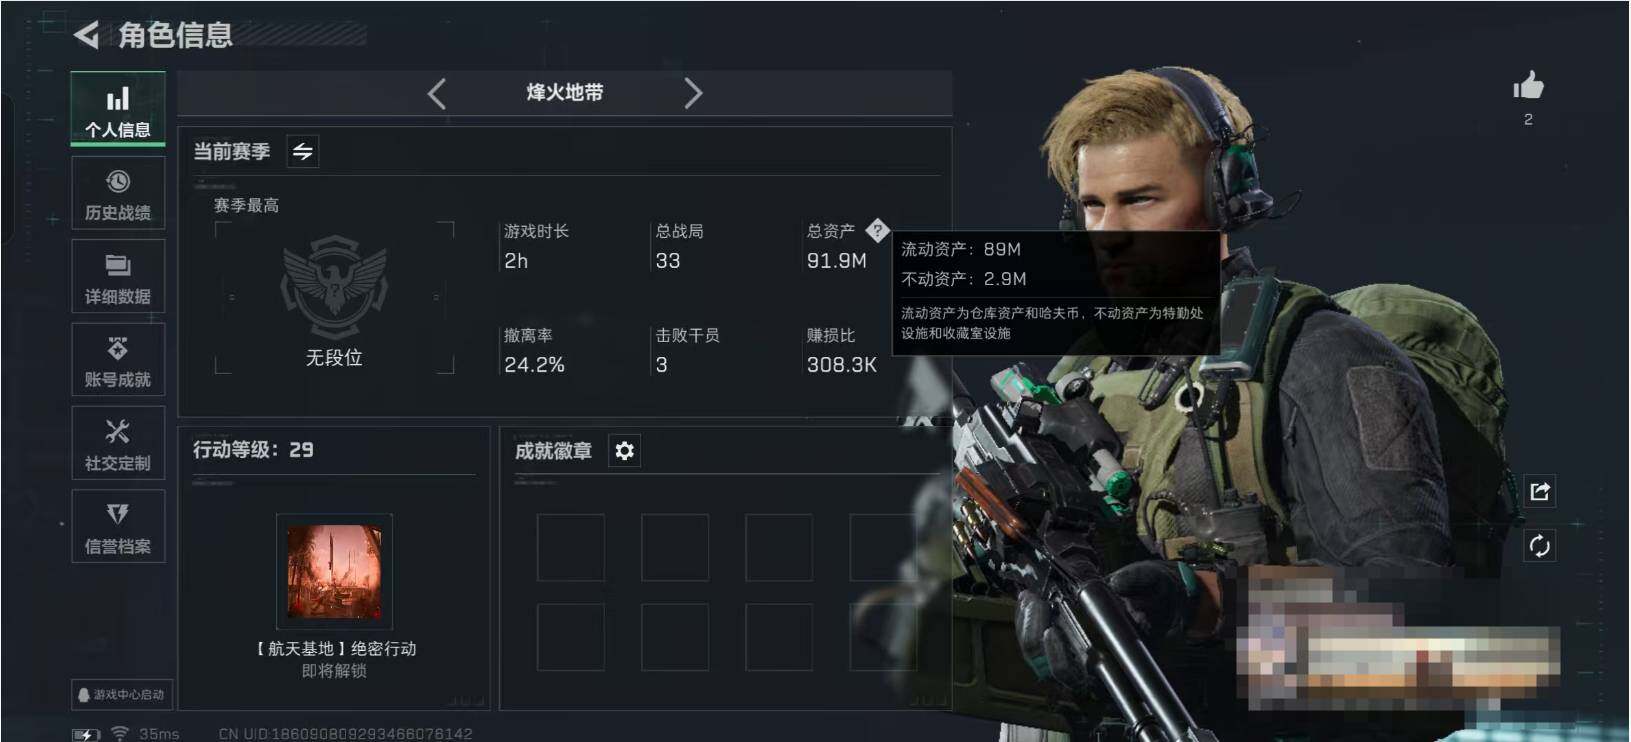Click the 游戏中心启动 button
The height and width of the screenshot is (742, 1631).
[120, 694]
